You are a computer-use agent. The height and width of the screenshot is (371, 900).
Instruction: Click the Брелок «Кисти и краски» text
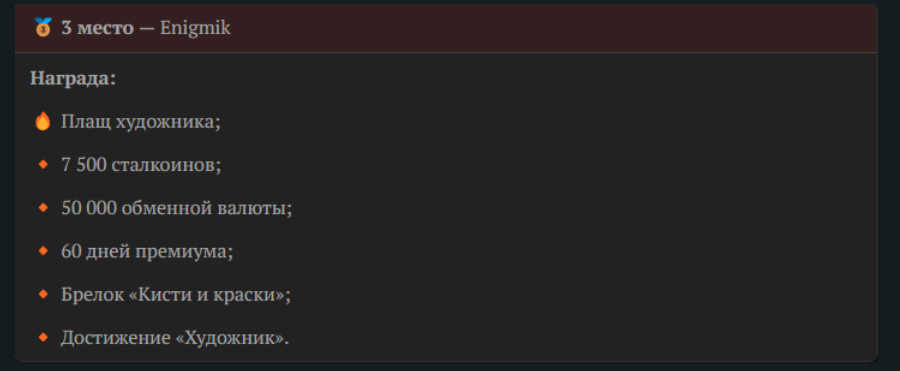pos(176,295)
